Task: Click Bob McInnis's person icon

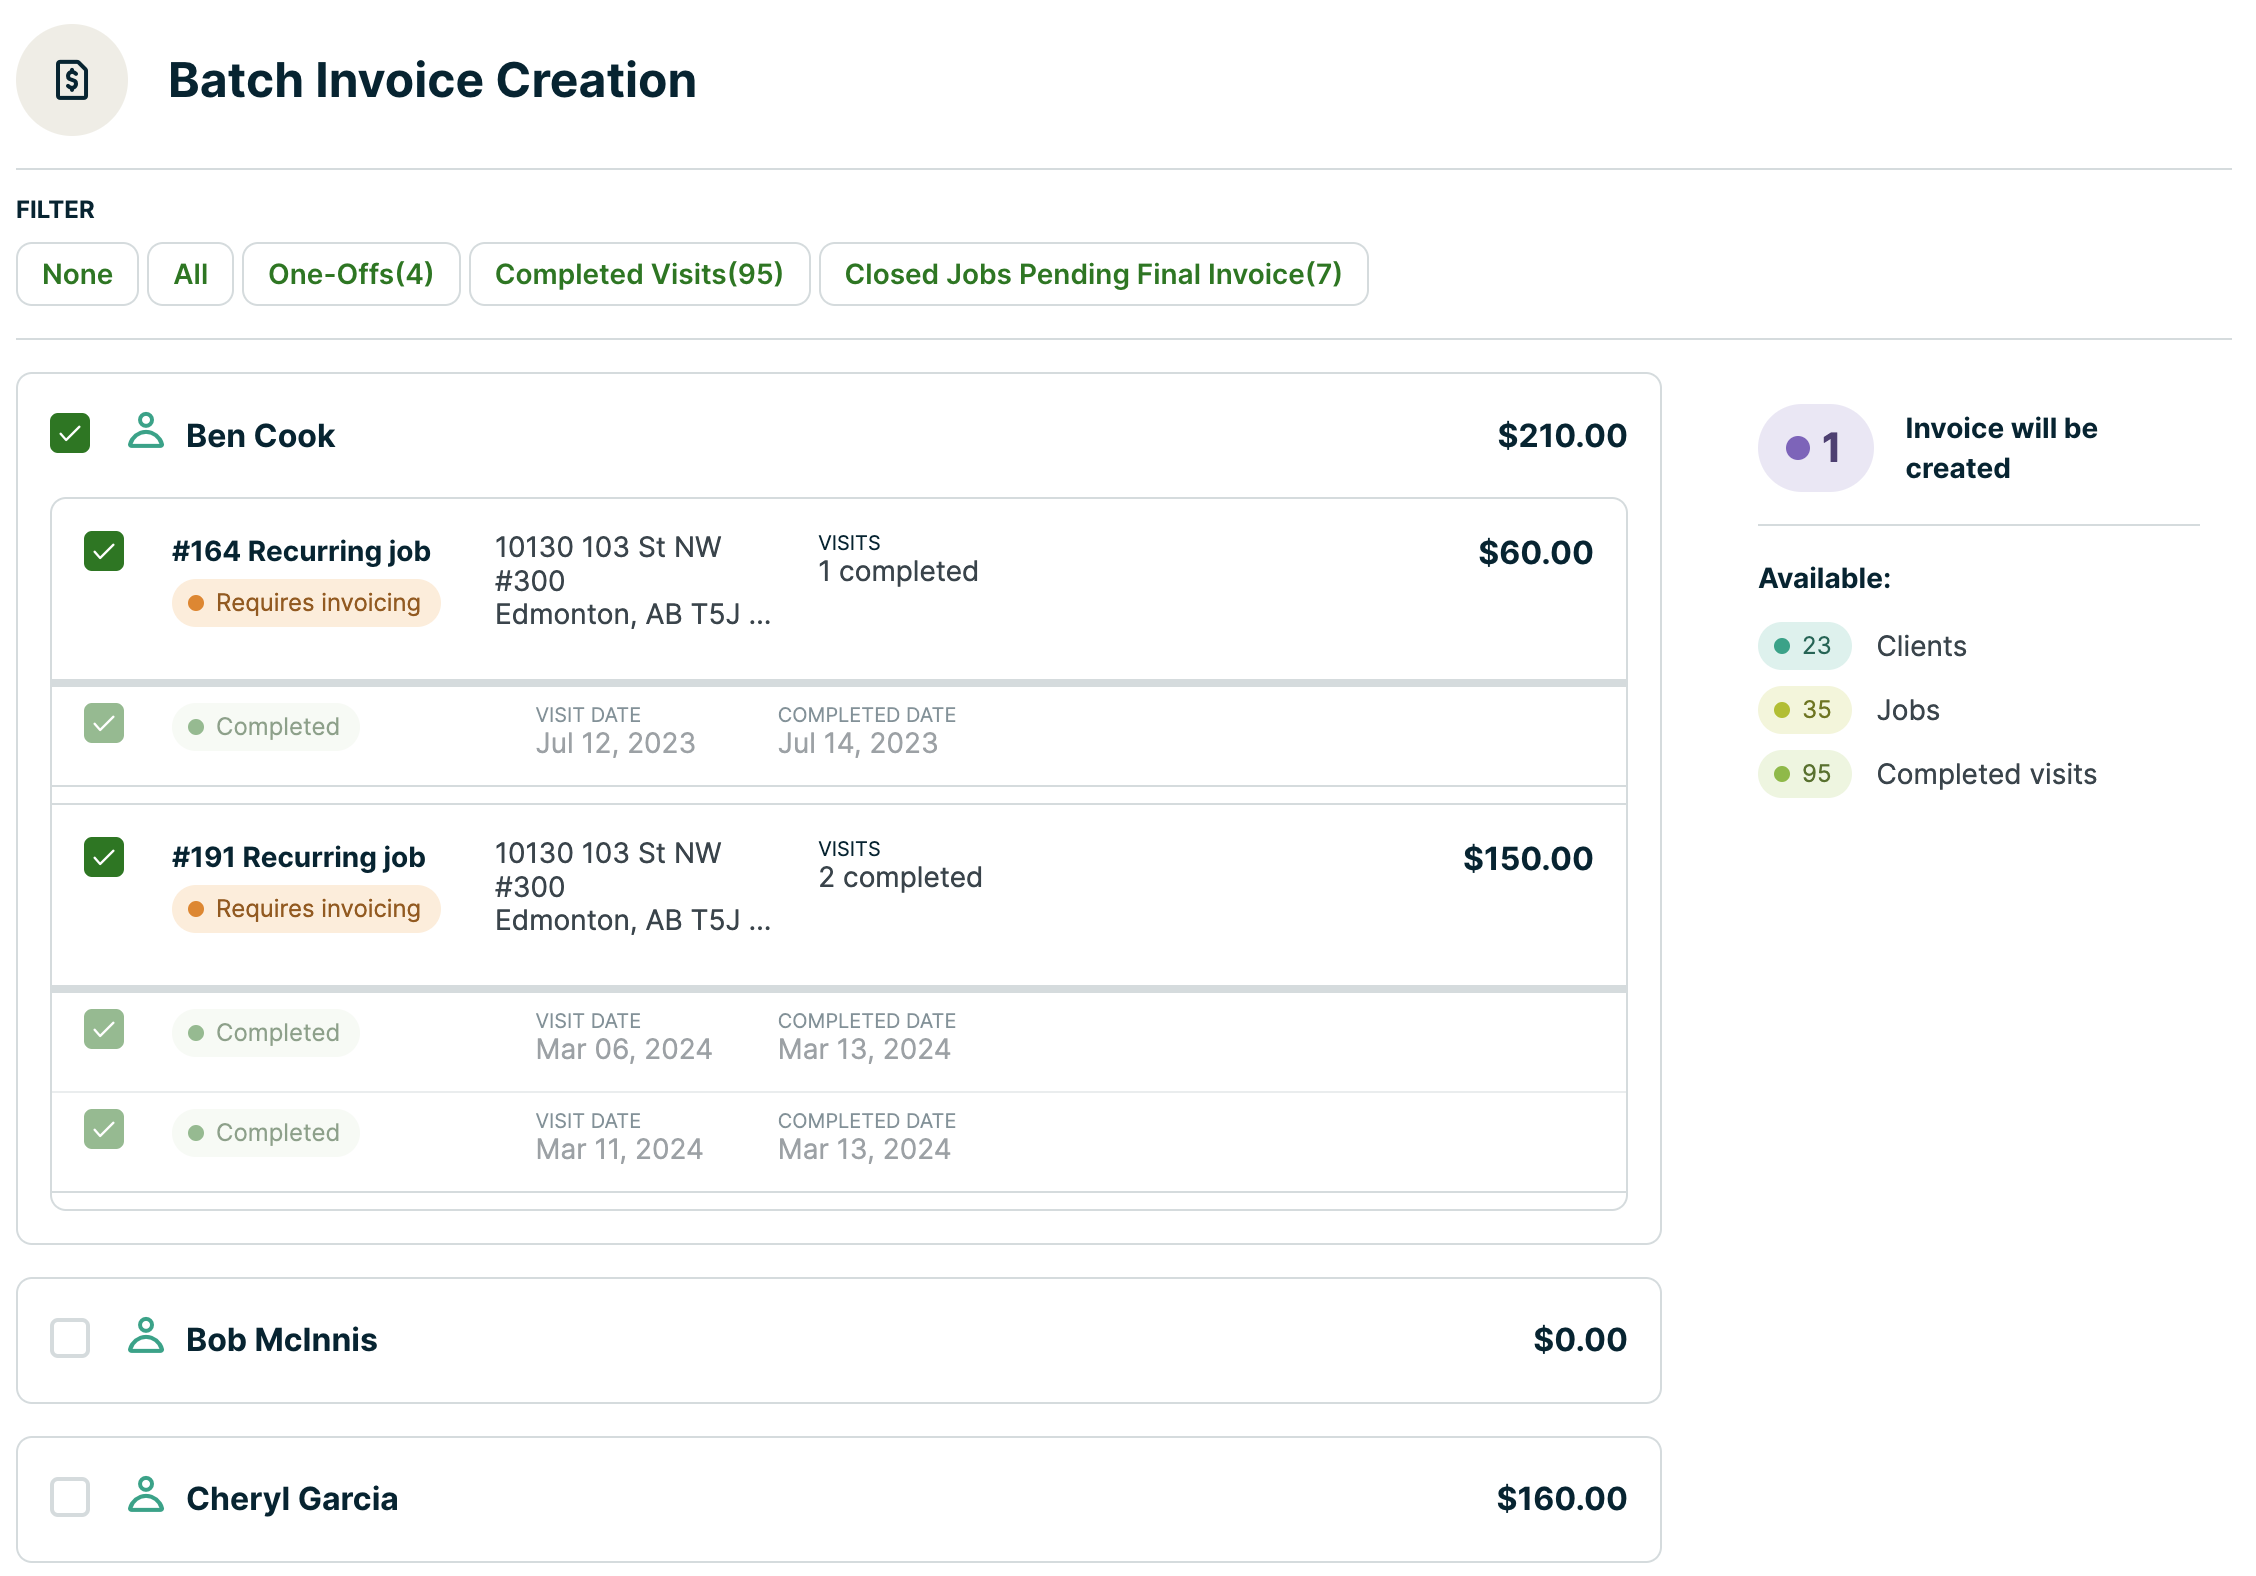Action: tap(146, 1336)
